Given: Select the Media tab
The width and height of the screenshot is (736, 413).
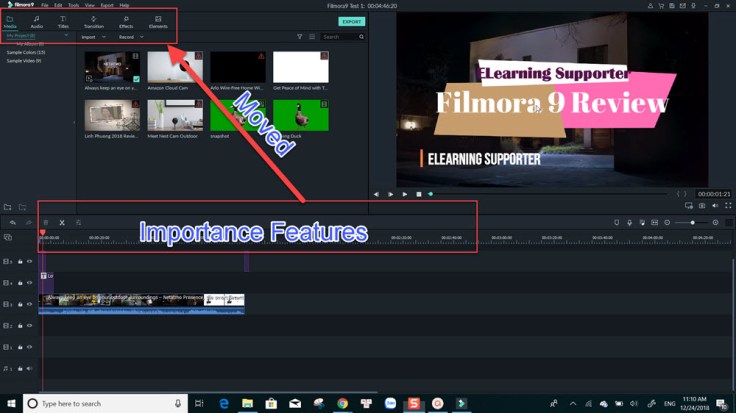Looking at the screenshot, I should [10, 22].
